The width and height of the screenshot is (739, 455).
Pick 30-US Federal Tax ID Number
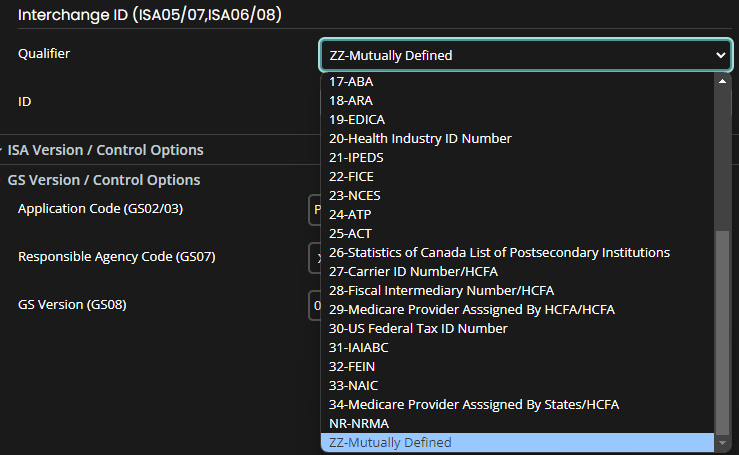418,329
